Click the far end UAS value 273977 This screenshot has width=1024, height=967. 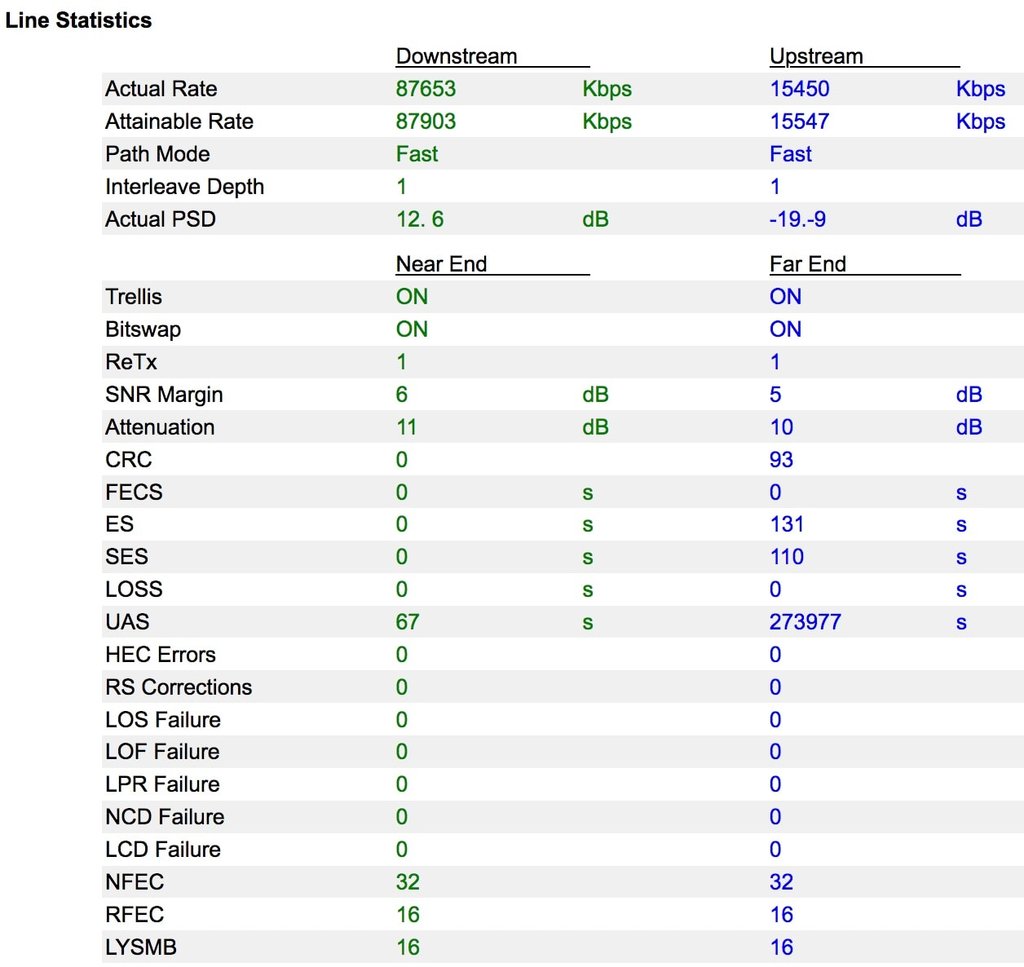[x=805, y=622]
